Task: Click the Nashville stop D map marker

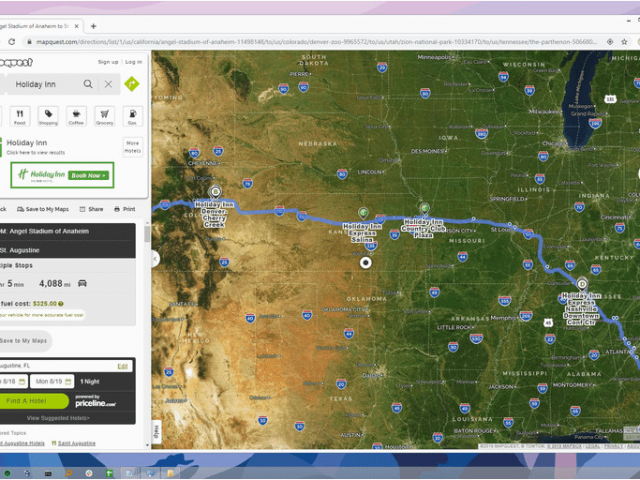Action: 582,283
